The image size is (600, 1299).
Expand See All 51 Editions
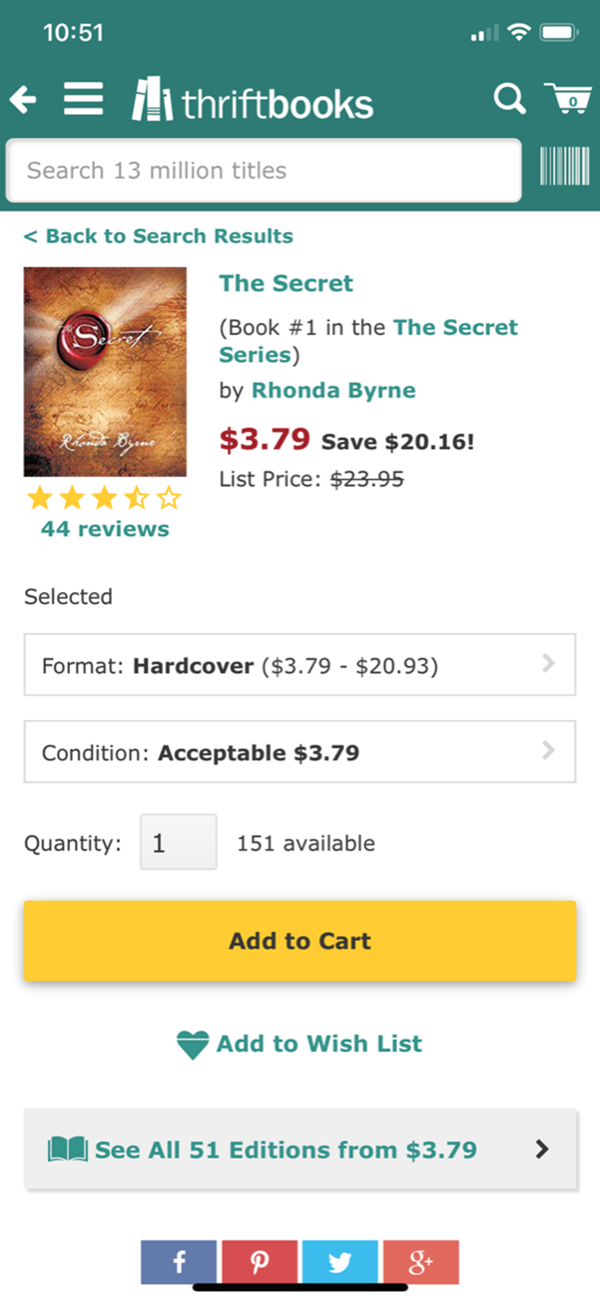[300, 1150]
